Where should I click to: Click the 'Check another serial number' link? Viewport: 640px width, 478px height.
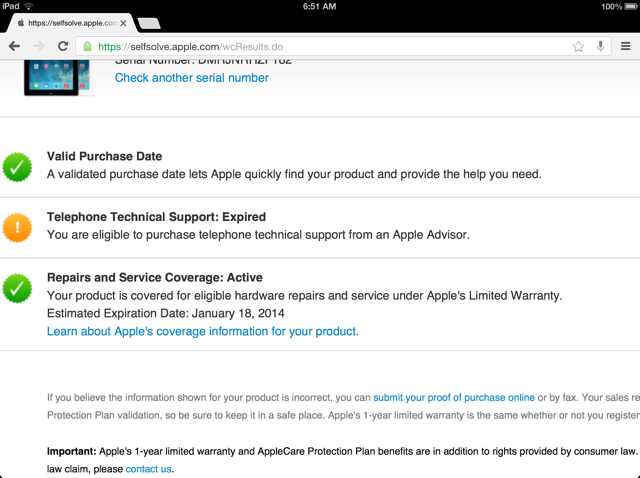click(x=191, y=78)
